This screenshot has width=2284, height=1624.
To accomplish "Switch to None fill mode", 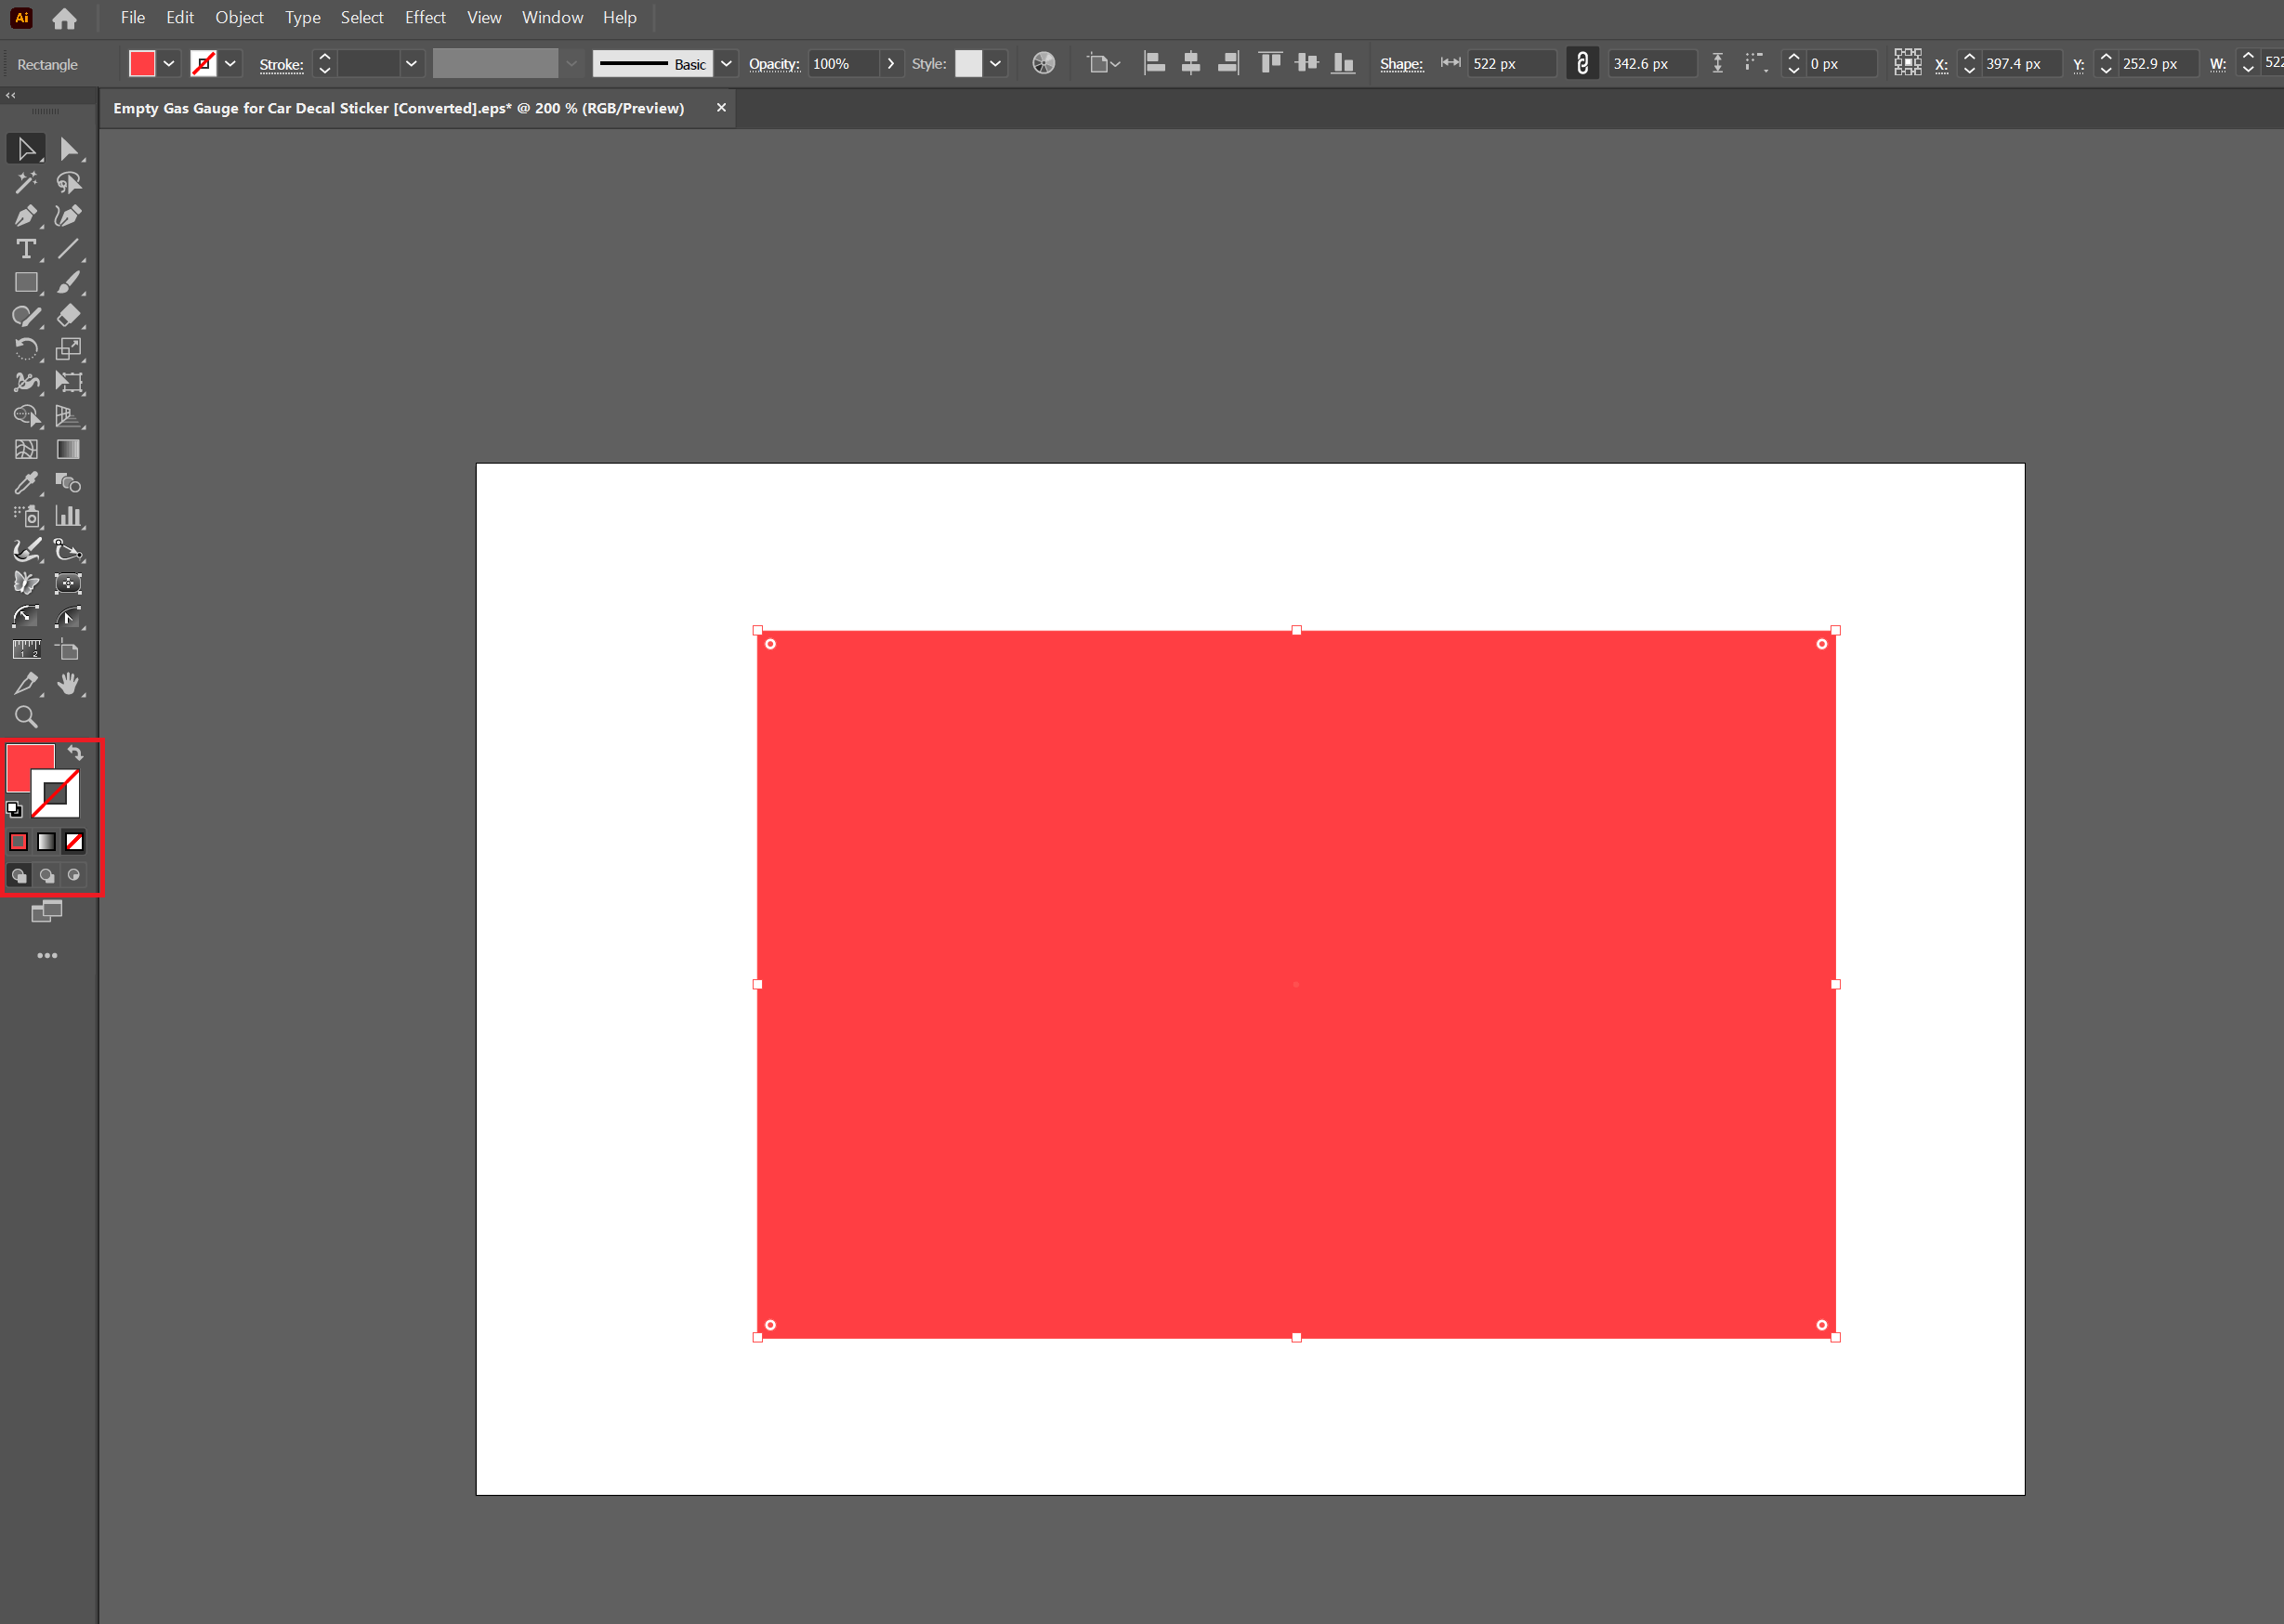I will click(x=74, y=842).
